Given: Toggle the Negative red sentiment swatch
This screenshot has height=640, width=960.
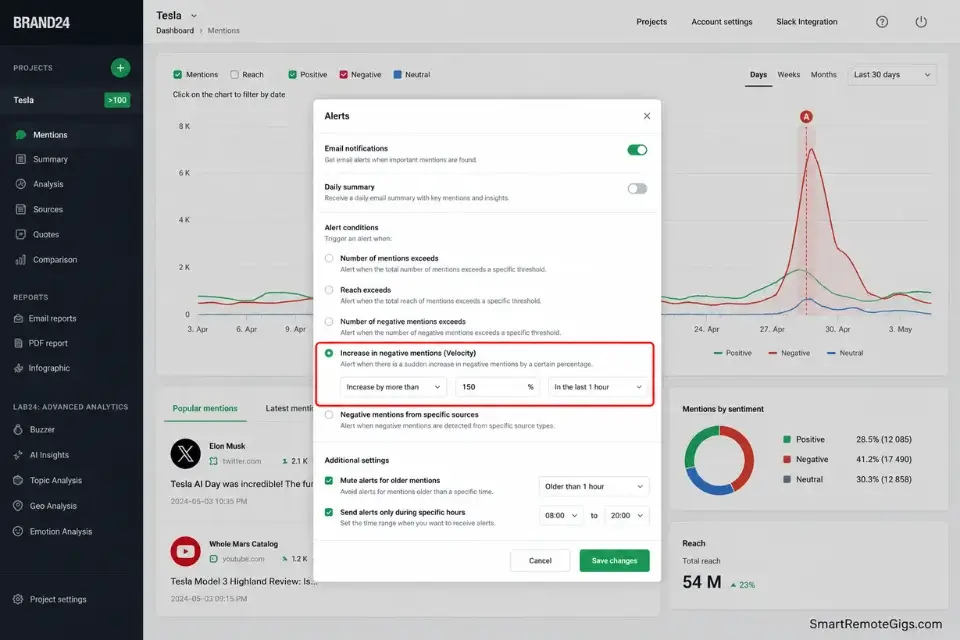Looking at the screenshot, I should tap(343, 75).
